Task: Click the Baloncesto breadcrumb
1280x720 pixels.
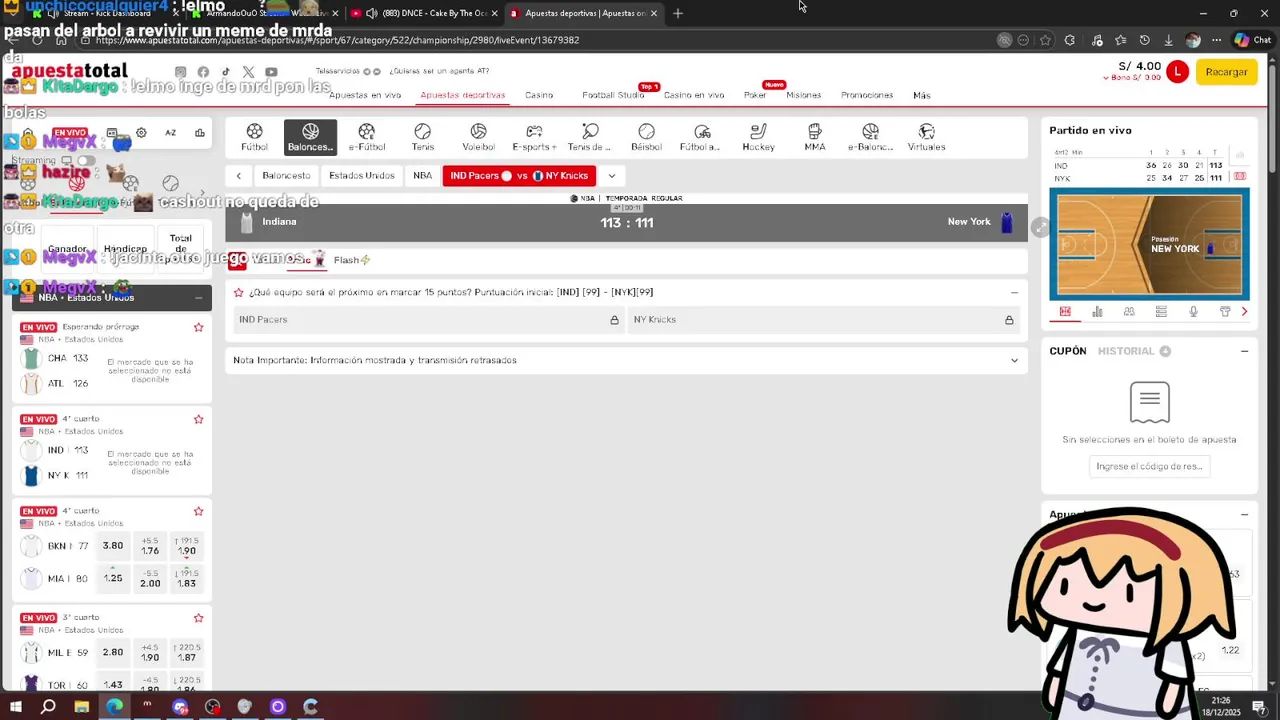Action: coord(286,176)
